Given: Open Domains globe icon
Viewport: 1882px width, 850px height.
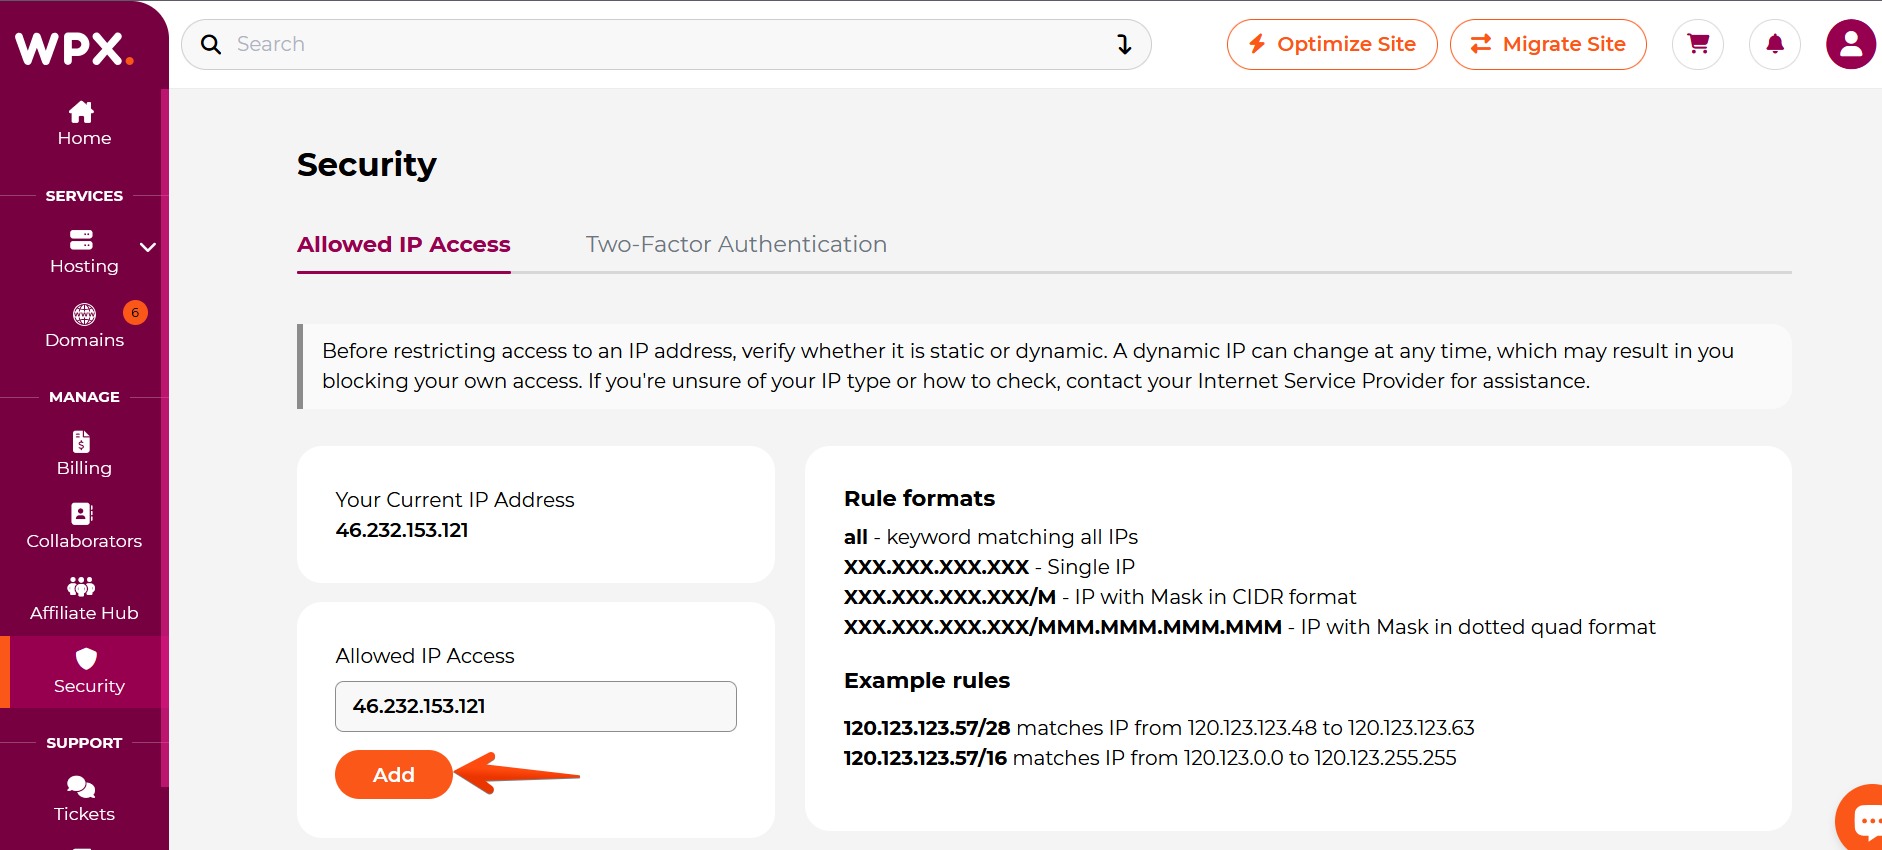Looking at the screenshot, I should pos(84,314).
